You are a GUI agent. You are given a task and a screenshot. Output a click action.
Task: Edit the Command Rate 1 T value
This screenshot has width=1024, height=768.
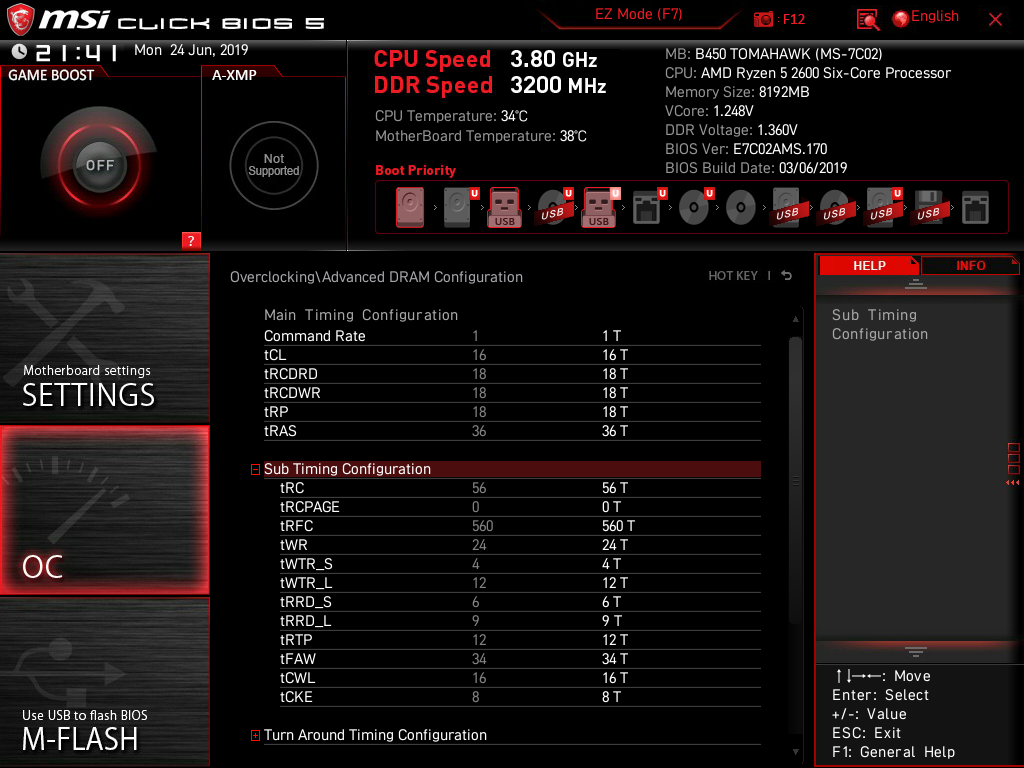[x=611, y=336]
